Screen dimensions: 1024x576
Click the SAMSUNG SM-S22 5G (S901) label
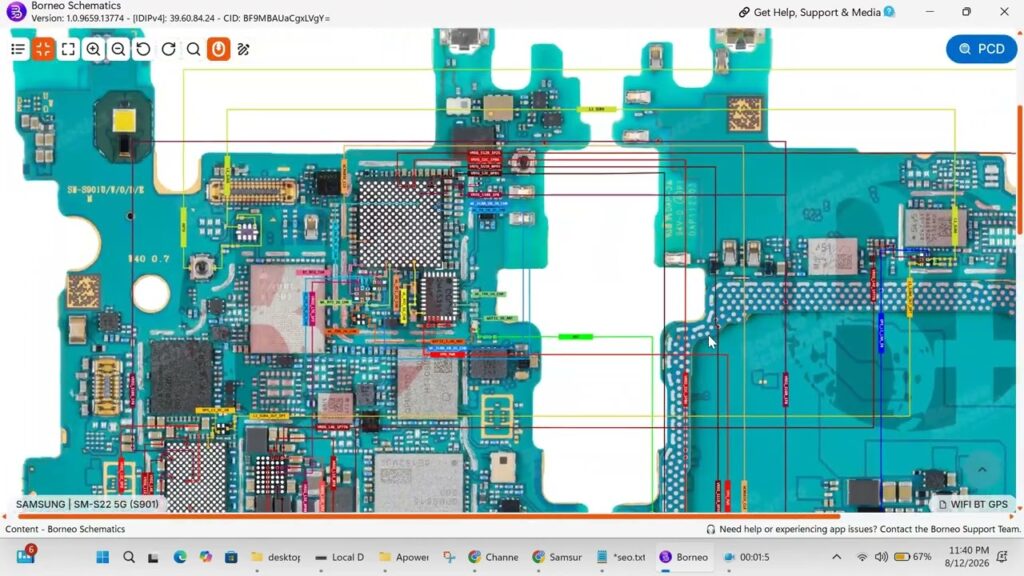pyautogui.click(x=87, y=504)
